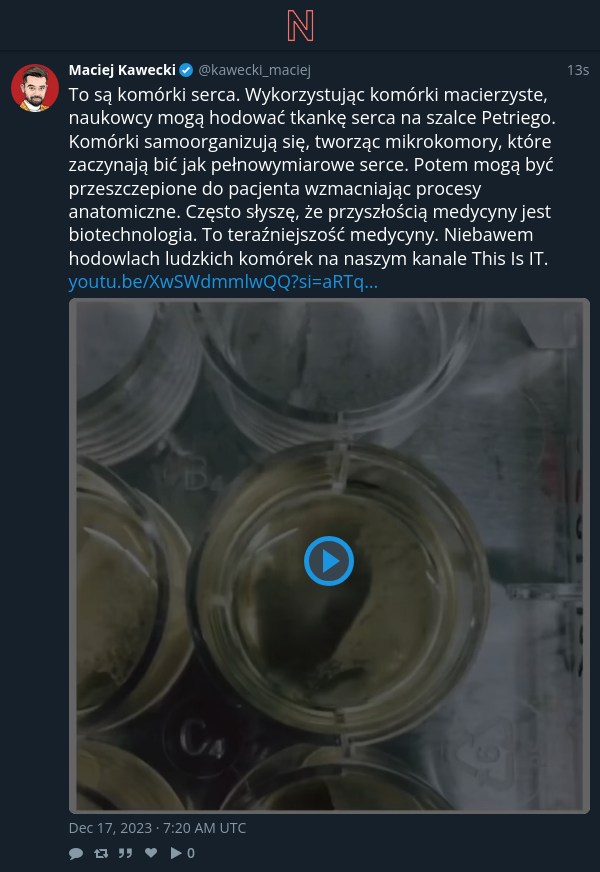Viewport: 600px width, 872px height.
Task: Click the views count number 0
Action: pyautogui.click(x=191, y=853)
